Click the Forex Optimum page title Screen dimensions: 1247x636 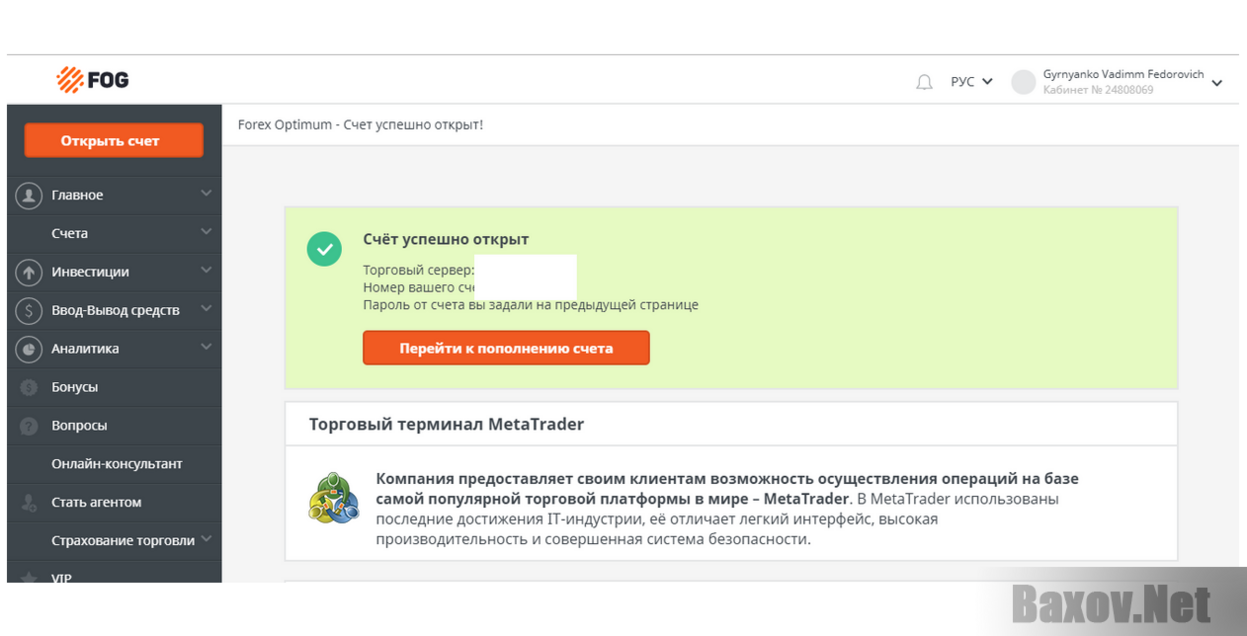360,125
